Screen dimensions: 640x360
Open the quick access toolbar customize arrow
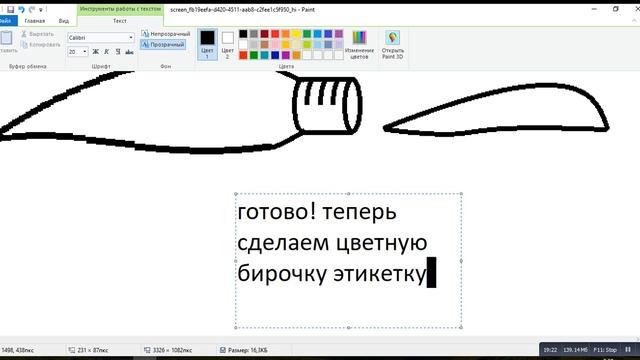point(40,9)
